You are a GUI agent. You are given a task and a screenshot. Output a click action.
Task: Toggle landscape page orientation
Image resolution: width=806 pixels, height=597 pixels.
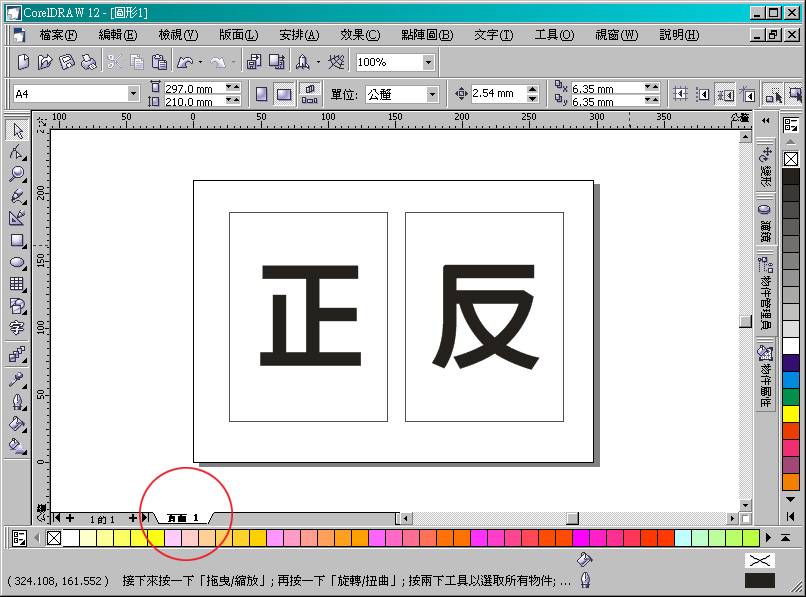coord(283,94)
